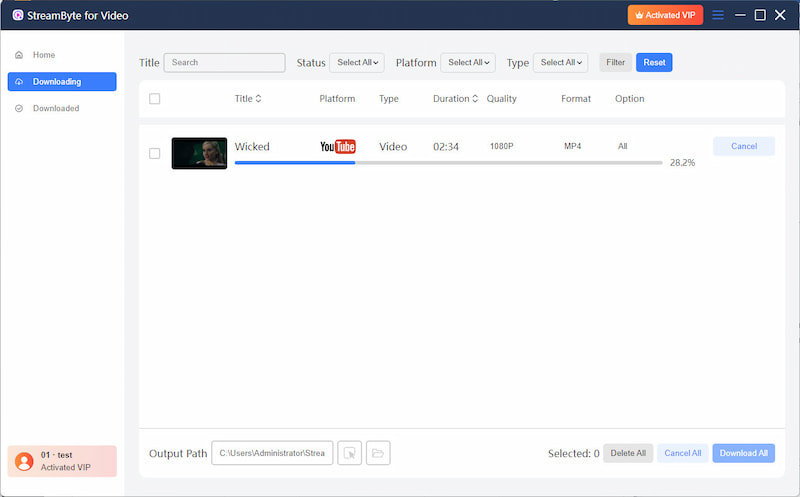Click the Downloading cloud icon

pyautogui.click(x=19, y=82)
